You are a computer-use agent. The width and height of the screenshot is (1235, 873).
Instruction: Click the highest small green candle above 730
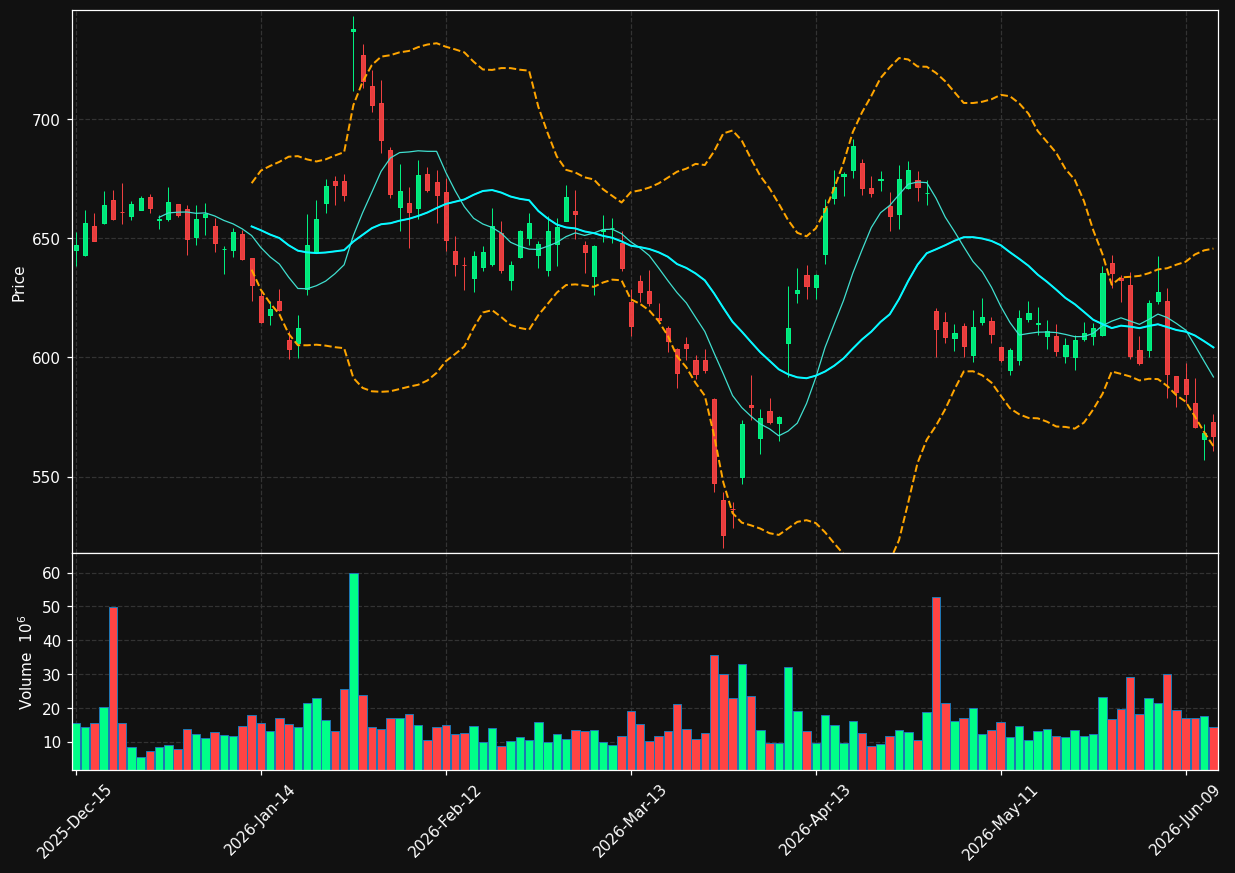(x=353, y=30)
